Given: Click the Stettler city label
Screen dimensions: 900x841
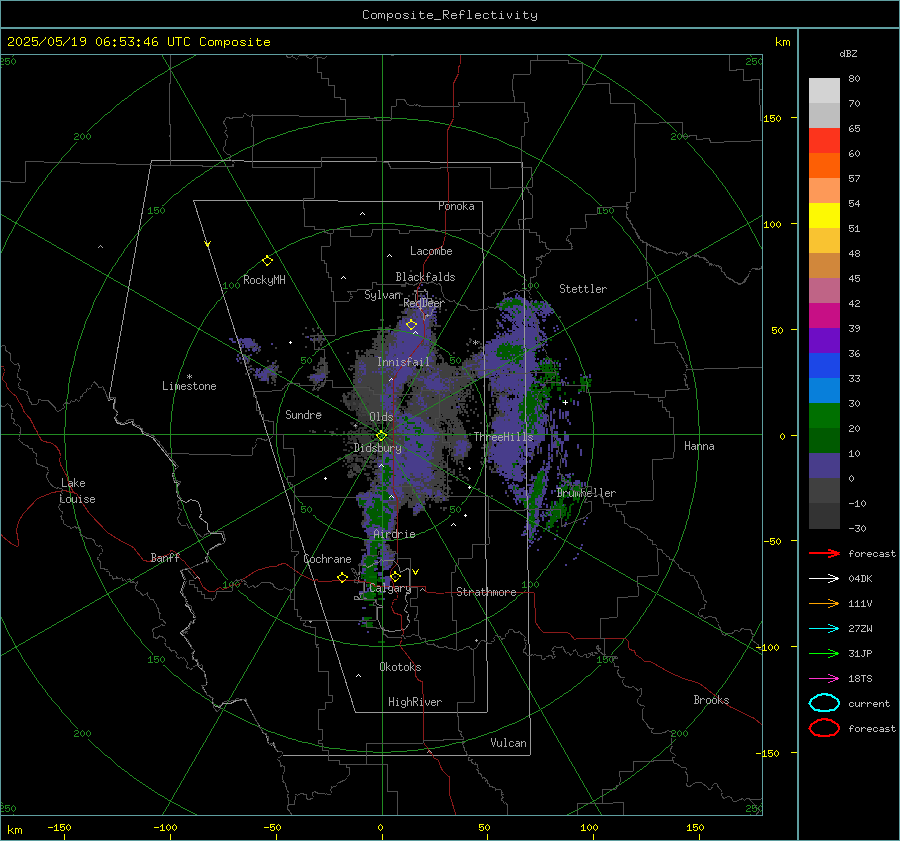Looking at the screenshot, I should [x=583, y=289].
